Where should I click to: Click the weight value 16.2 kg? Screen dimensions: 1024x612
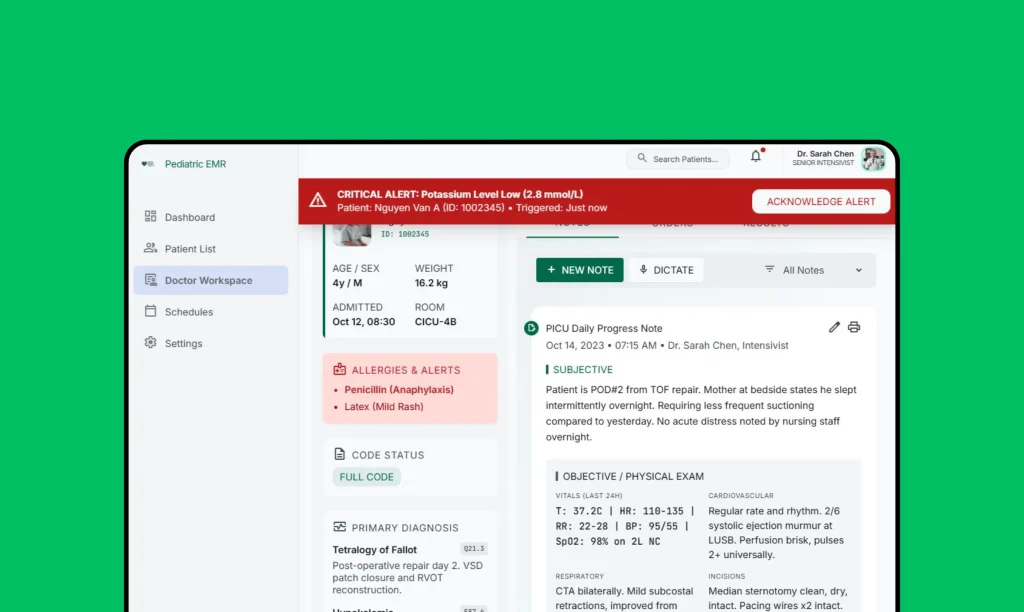(x=431, y=283)
